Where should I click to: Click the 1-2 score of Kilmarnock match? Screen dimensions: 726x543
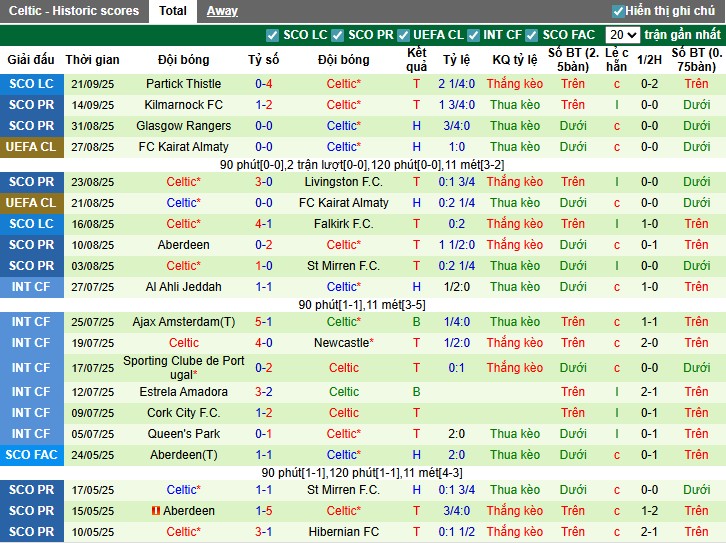pyautogui.click(x=263, y=105)
